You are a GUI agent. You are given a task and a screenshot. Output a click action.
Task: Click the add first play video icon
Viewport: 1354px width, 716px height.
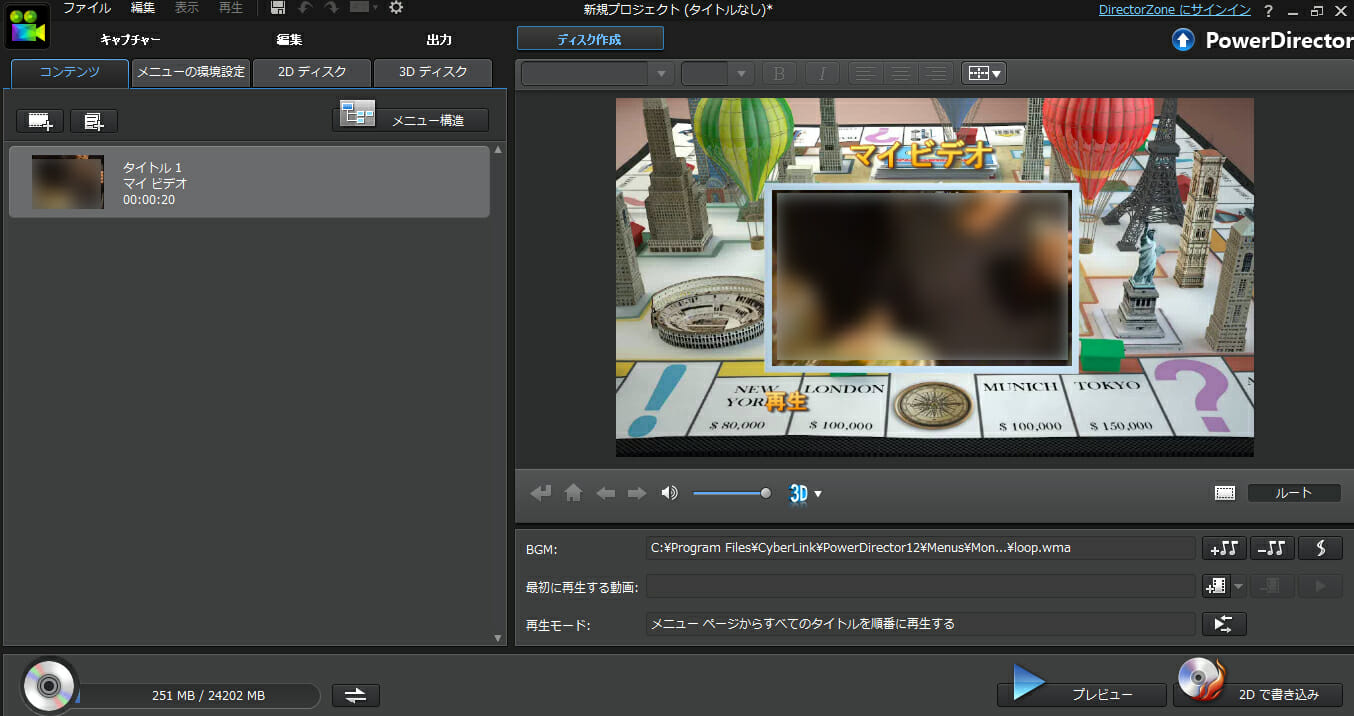(x=1215, y=586)
